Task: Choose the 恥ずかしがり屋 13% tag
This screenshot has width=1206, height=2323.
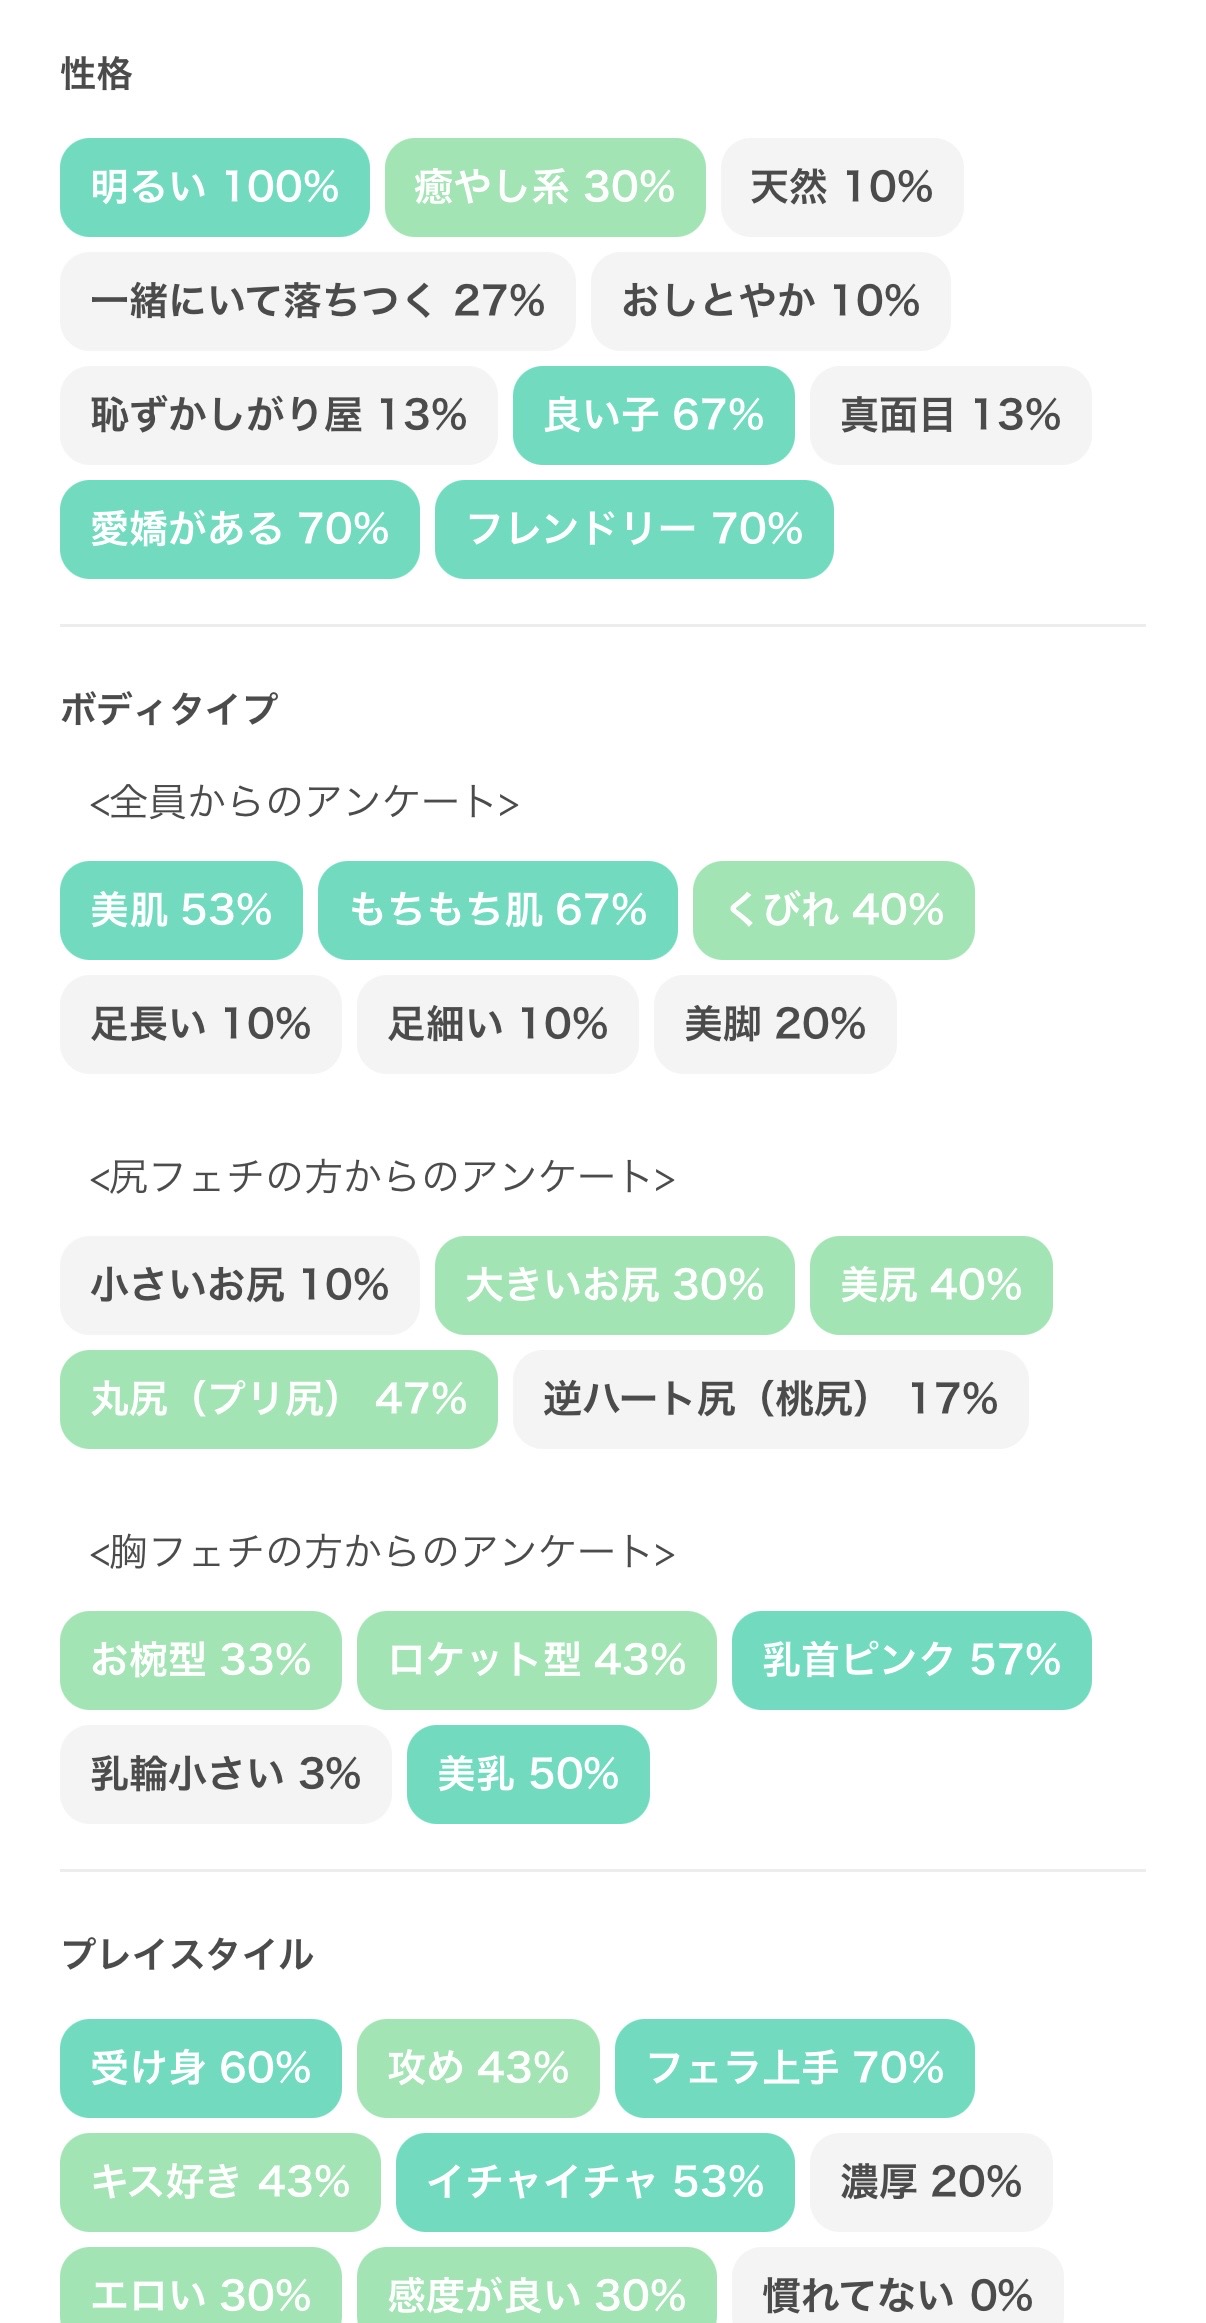Action: 279,415
